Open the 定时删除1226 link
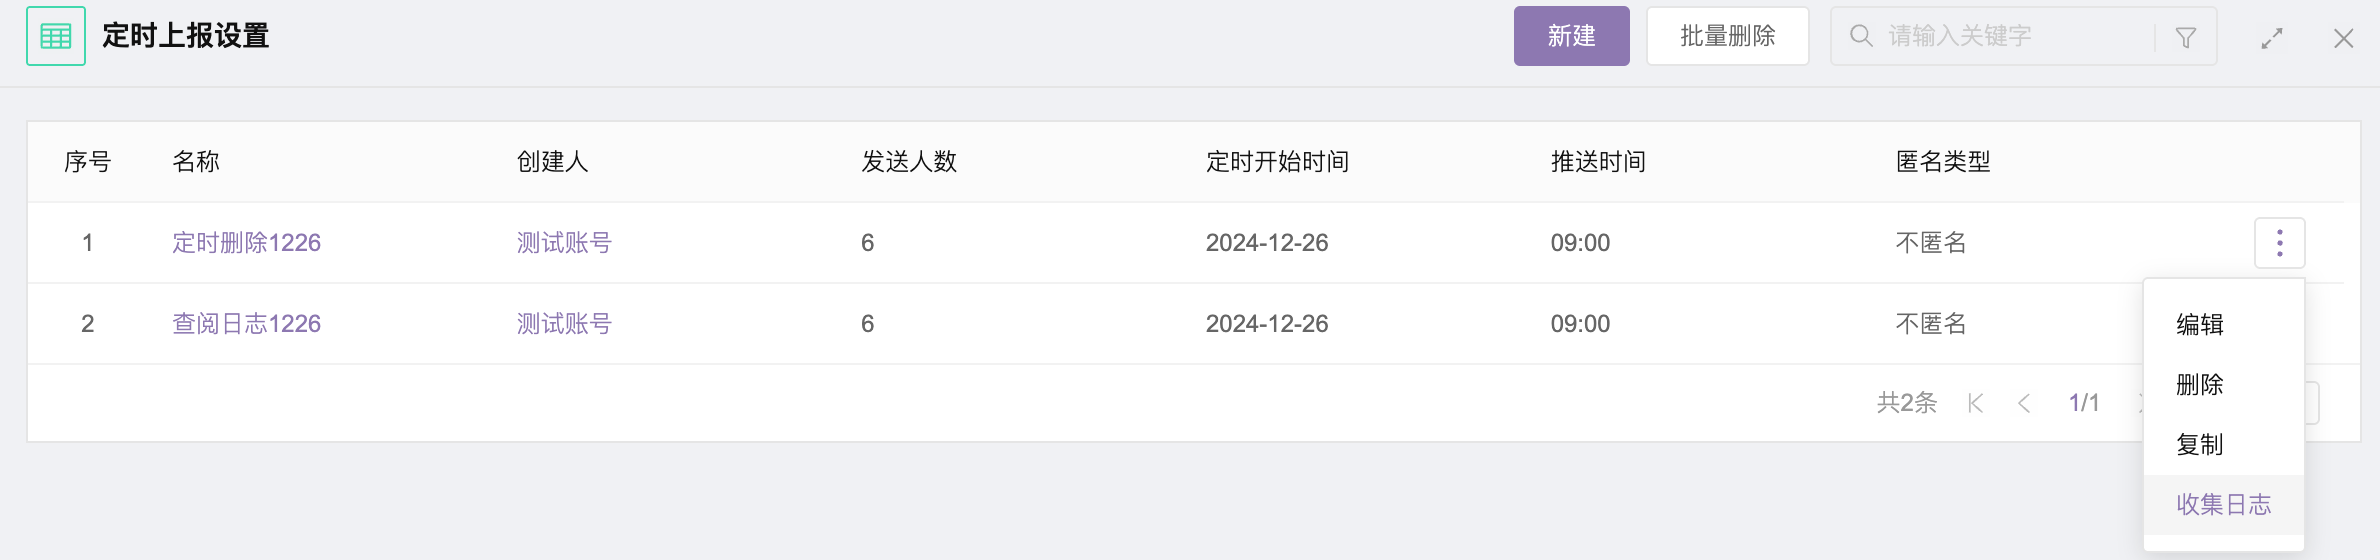 click(x=247, y=243)
